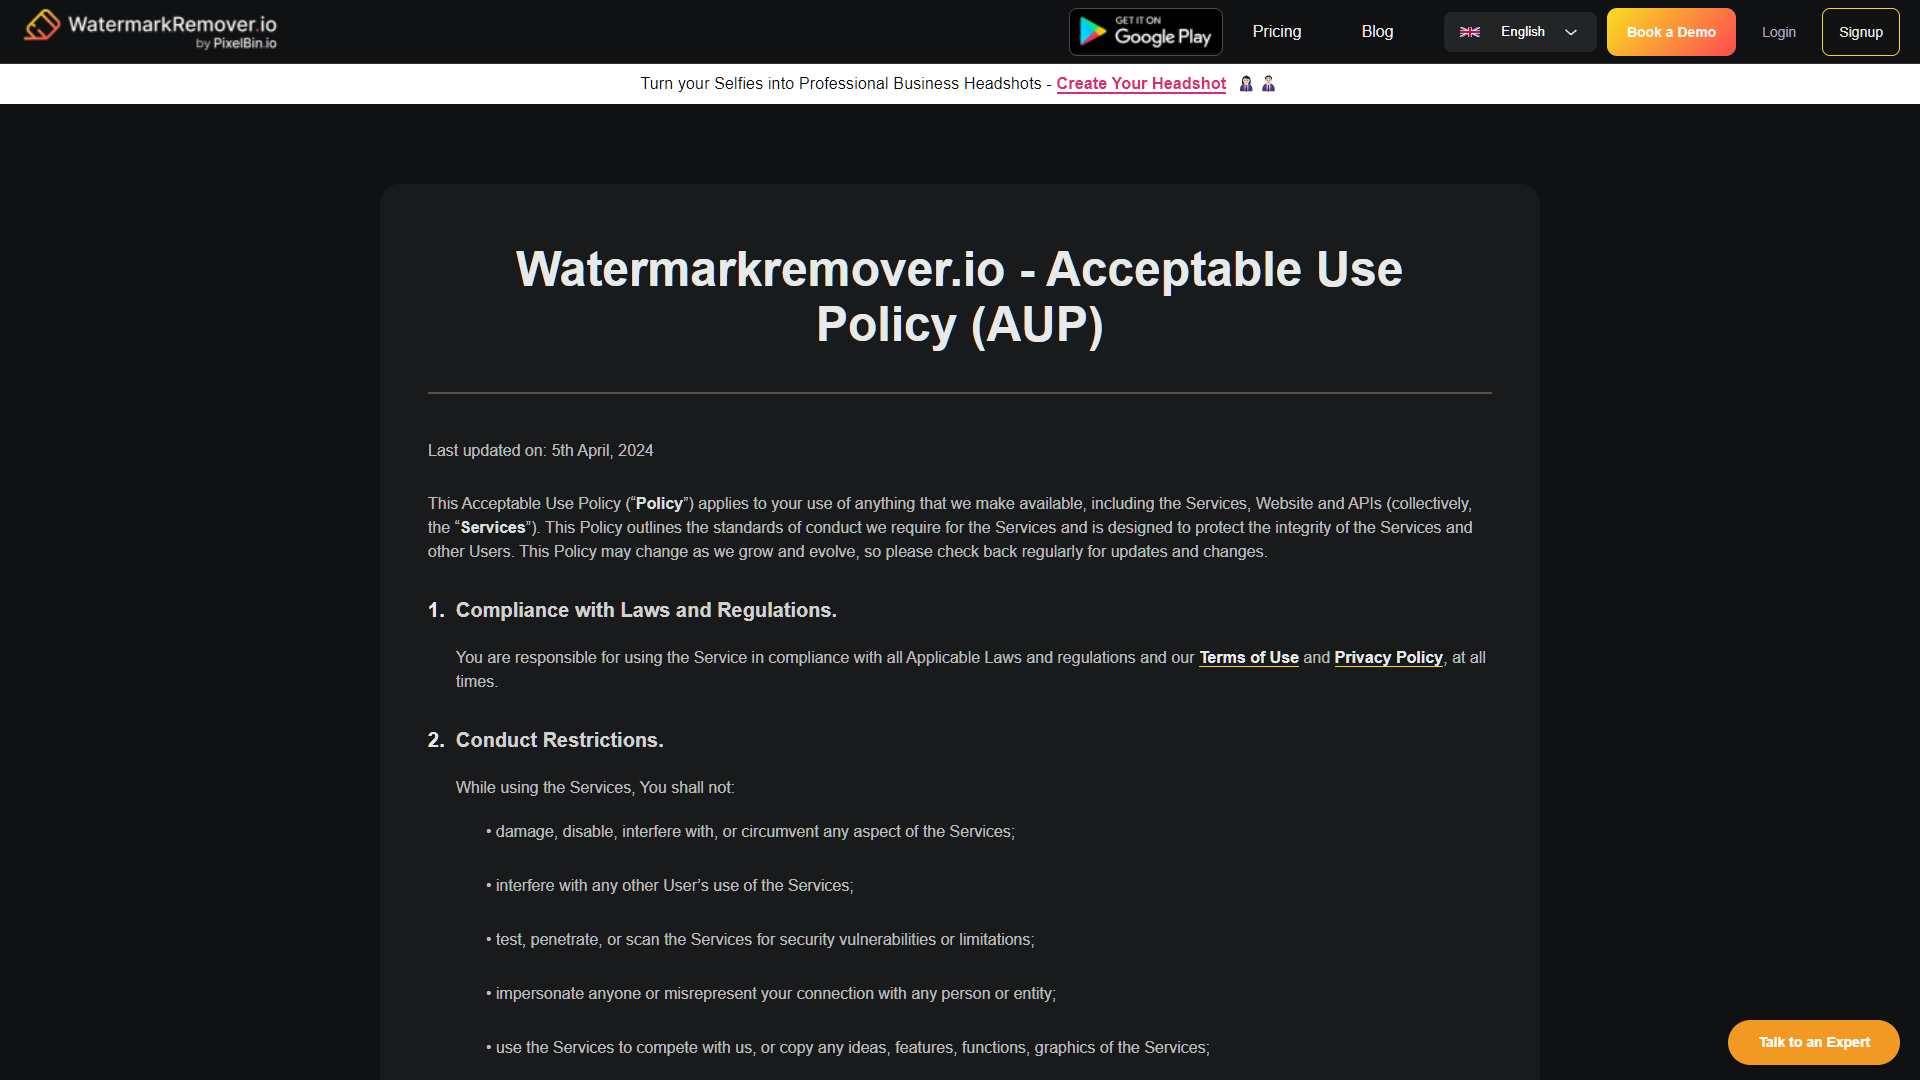Click the WatermarkRemover.io wordmark text
Image resolution: width=1920 pixels, height=1080 pixels.
(172, 24)
